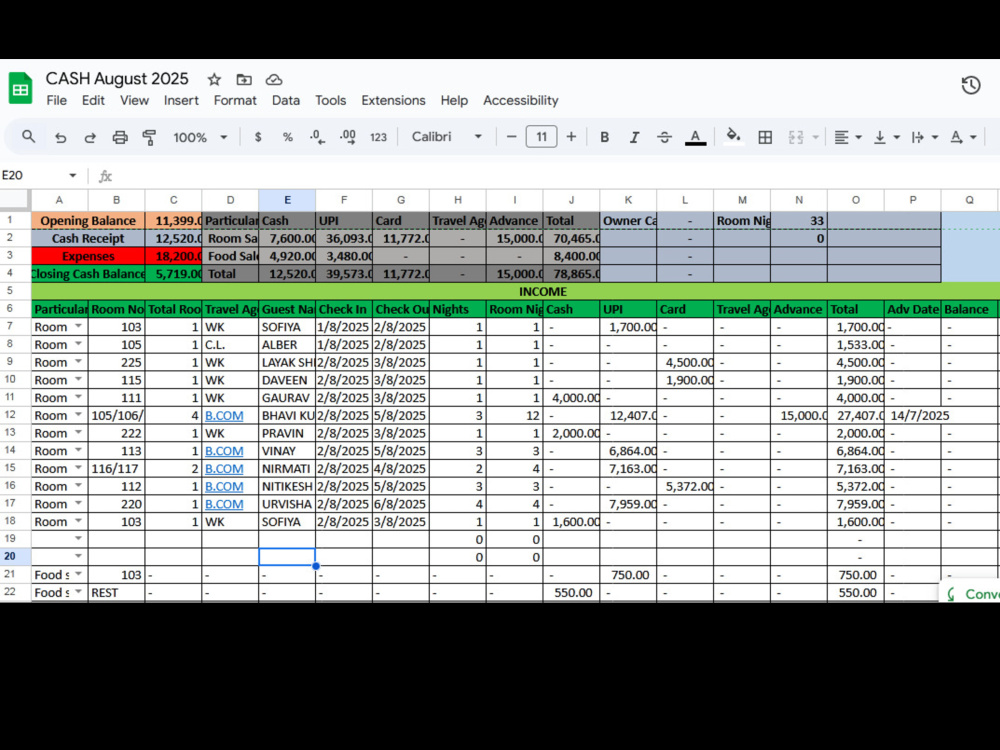
Task: Click the formula bar input
Action: 555,175
